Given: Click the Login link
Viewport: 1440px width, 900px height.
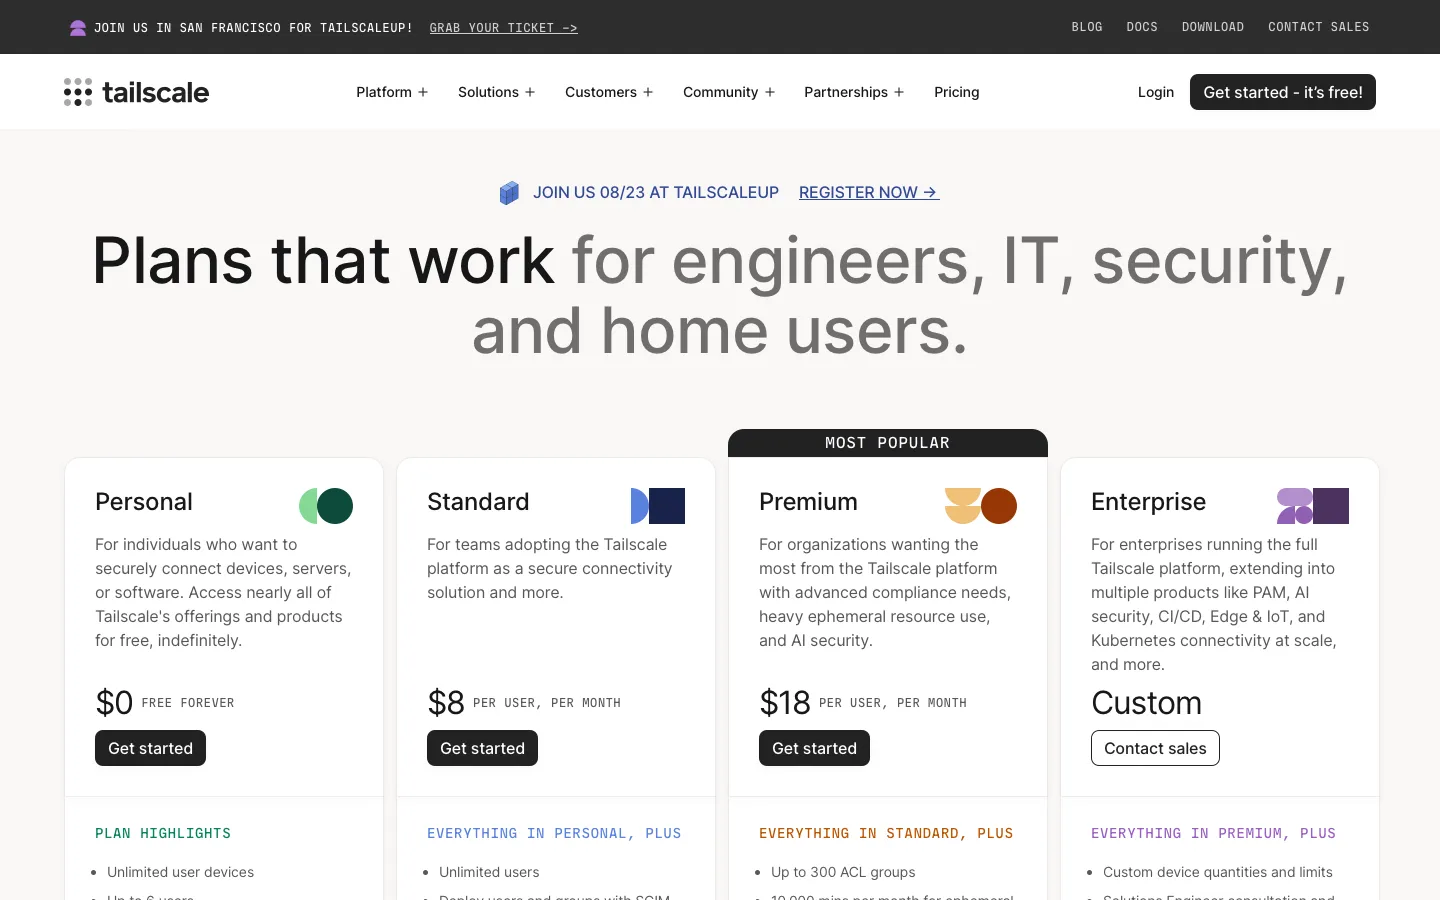Looking at the screenshot, I should (x=1156, y=92).
